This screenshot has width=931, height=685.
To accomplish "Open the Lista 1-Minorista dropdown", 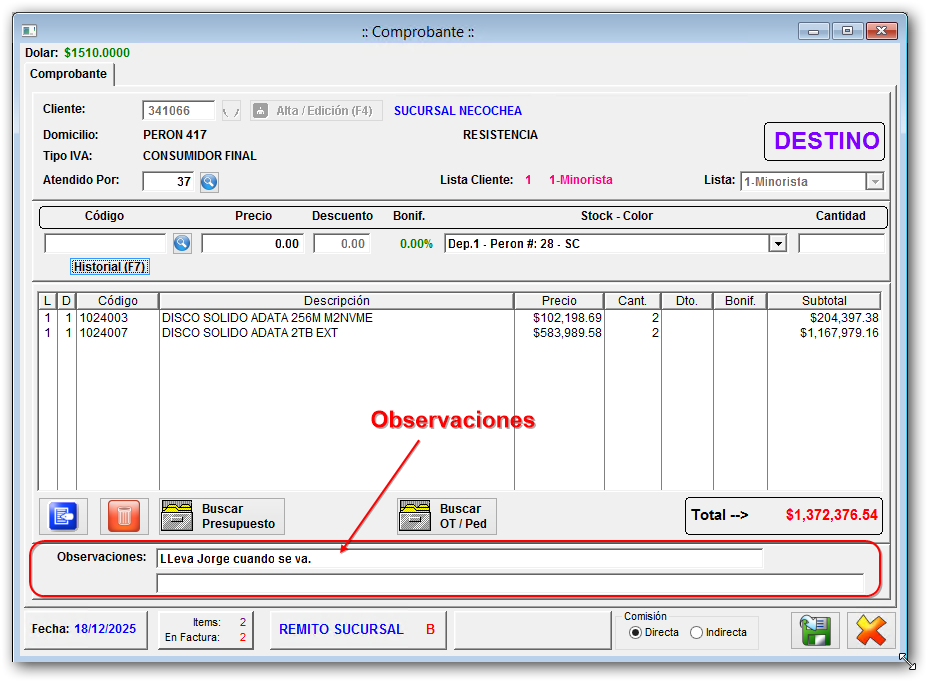I will [x=874, y=181].
